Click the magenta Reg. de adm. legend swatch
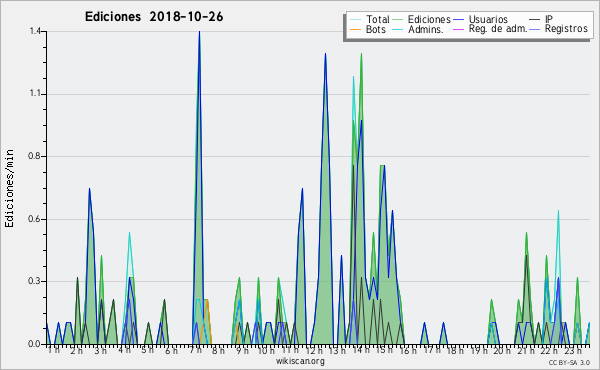The height and width of the screenshot is (370, 600). 458,29
